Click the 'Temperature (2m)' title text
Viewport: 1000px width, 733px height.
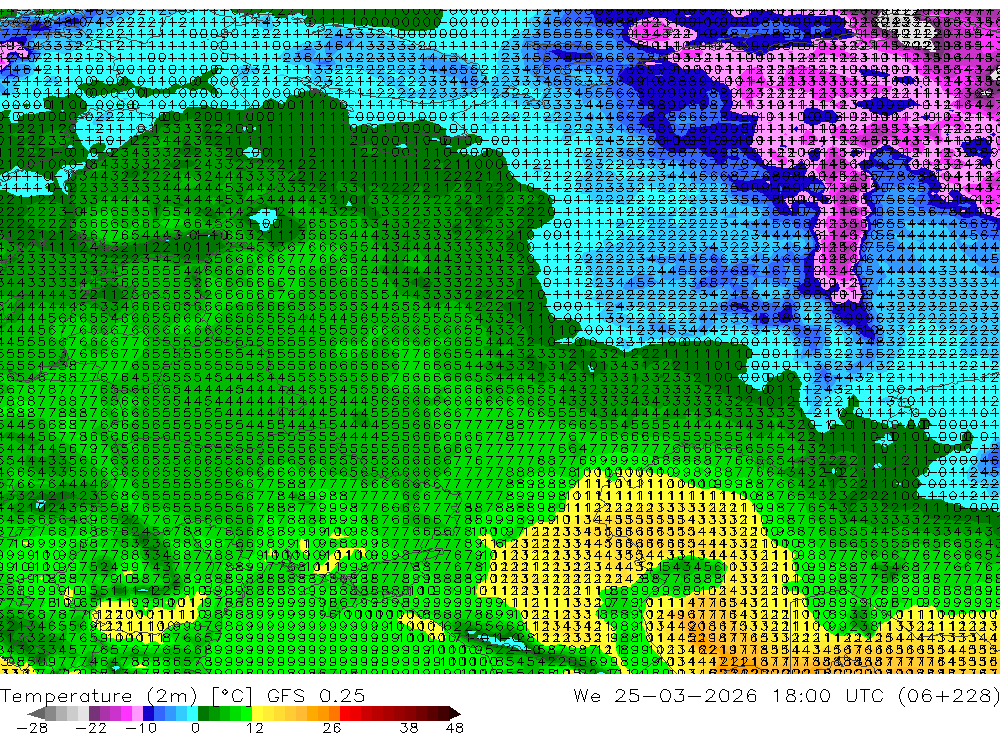[x=99, y=696]
